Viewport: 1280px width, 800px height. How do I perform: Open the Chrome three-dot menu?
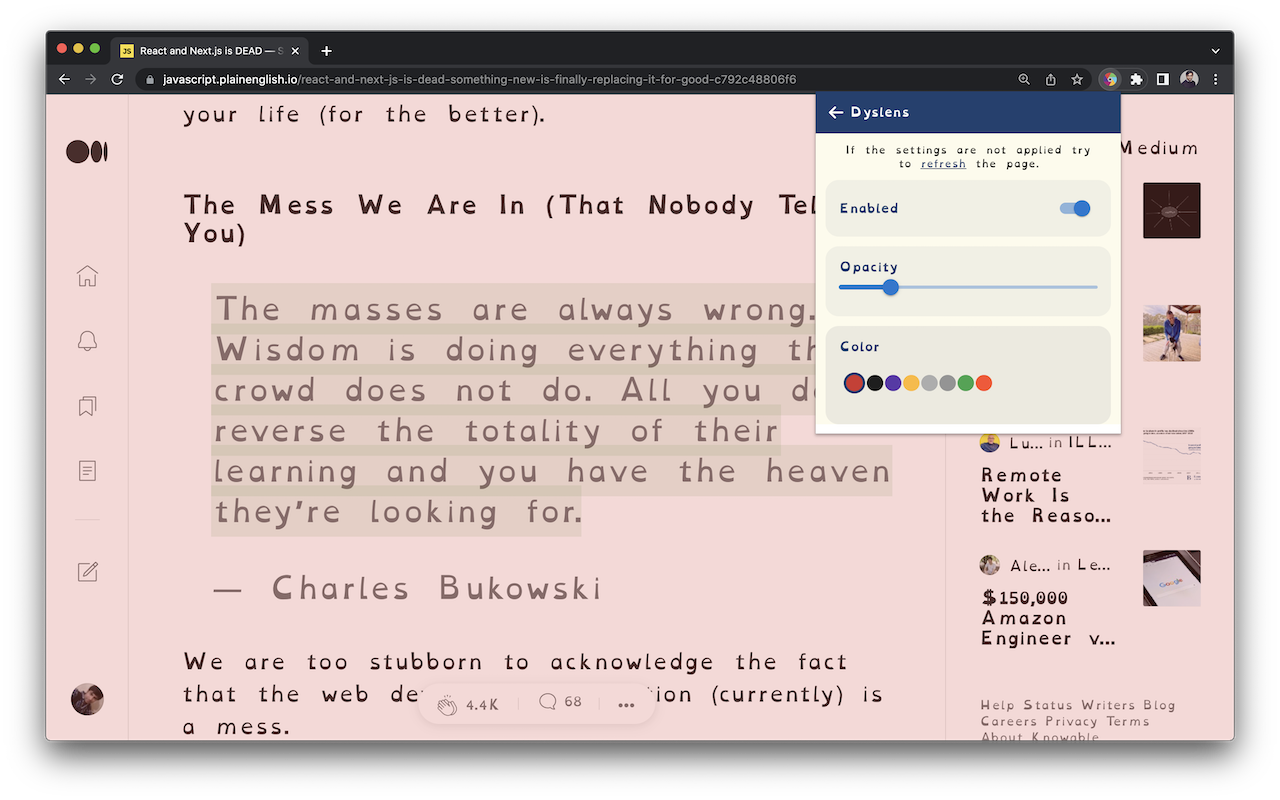pyautogui.click(x=1216, y=79)
